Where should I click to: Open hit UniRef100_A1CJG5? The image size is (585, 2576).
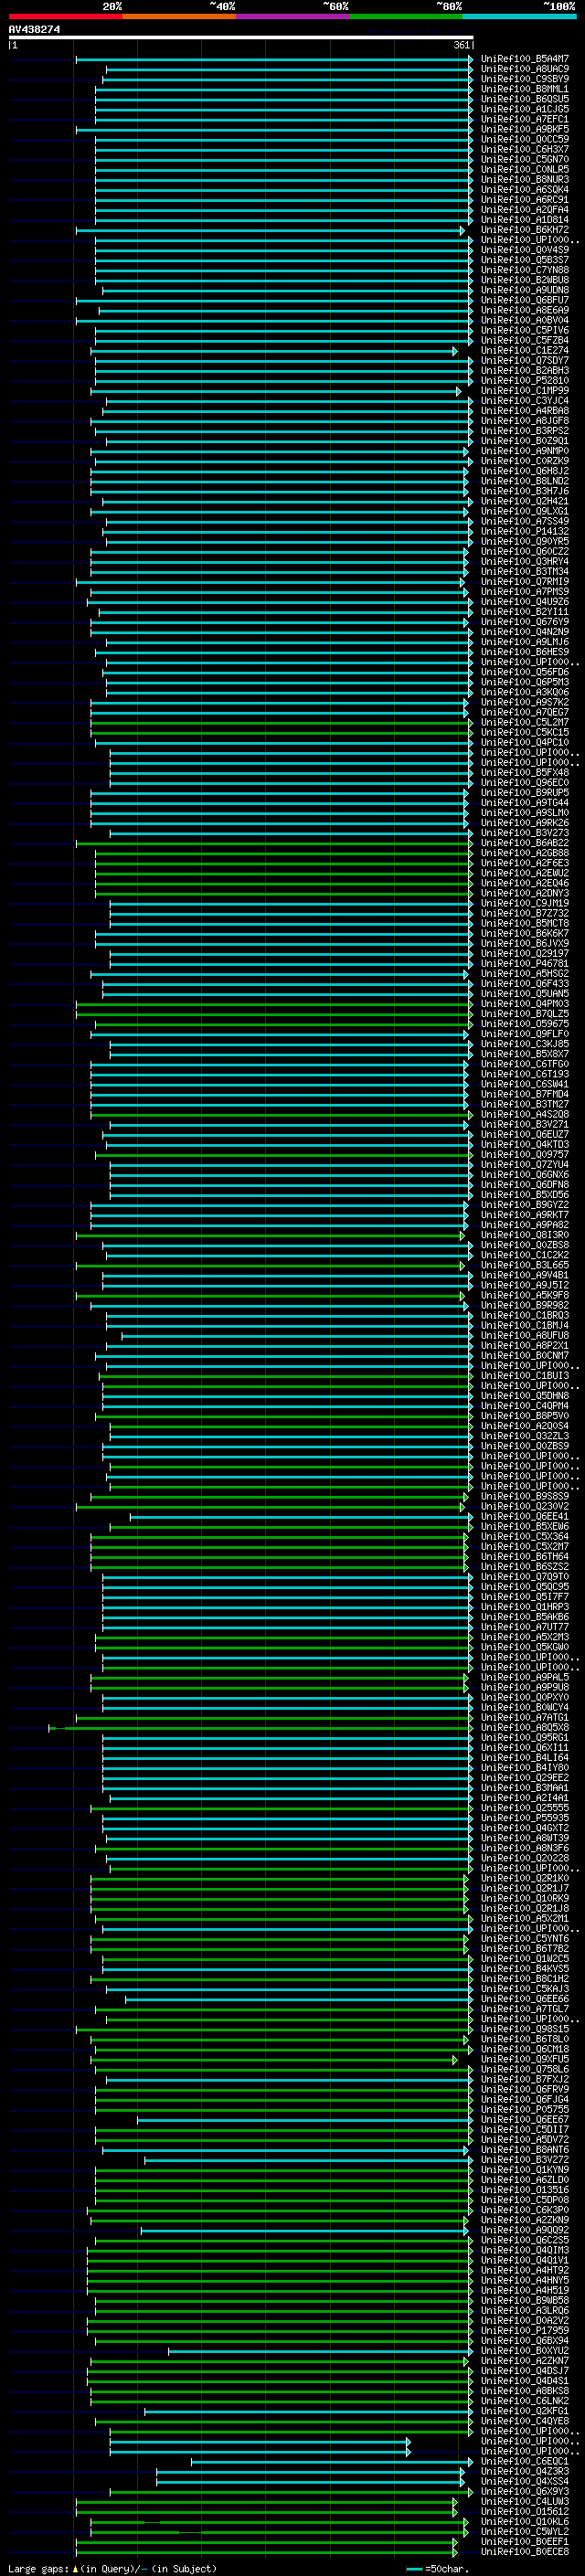pyautogui.click(x=525, y=109)
